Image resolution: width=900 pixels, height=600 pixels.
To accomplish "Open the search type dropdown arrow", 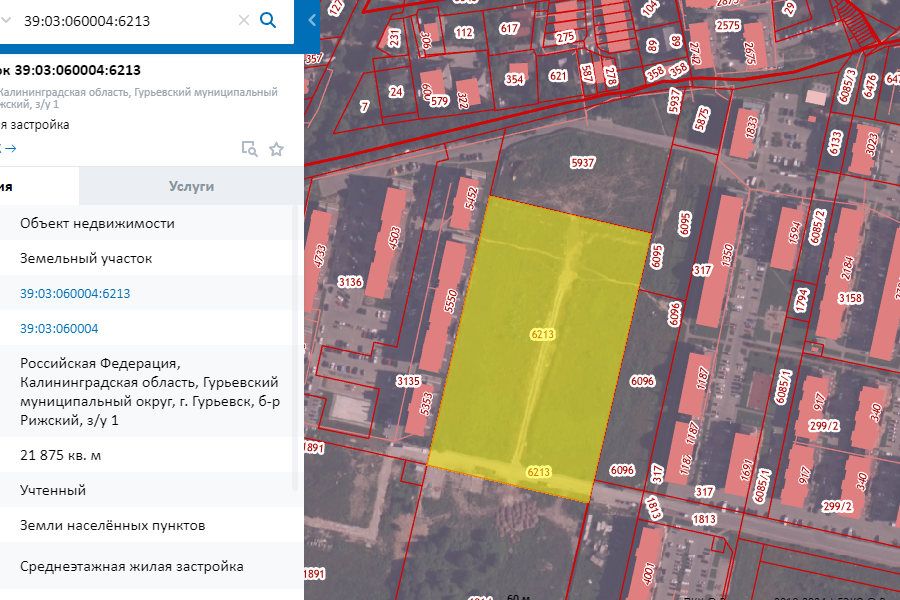I will pyautogui.click(x=6, y=20).
